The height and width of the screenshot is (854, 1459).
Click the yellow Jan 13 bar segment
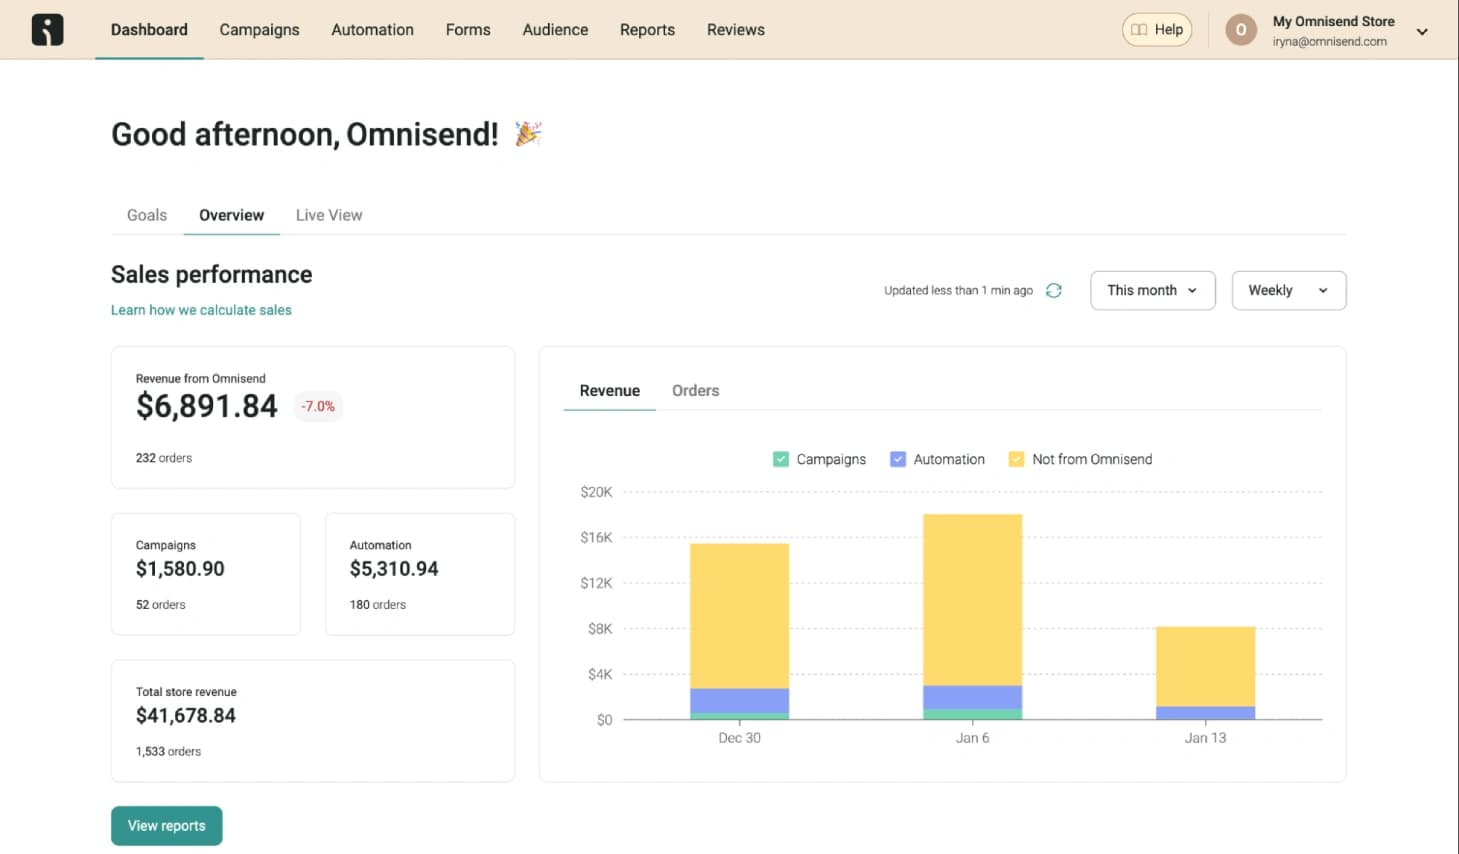(1206, 667)
